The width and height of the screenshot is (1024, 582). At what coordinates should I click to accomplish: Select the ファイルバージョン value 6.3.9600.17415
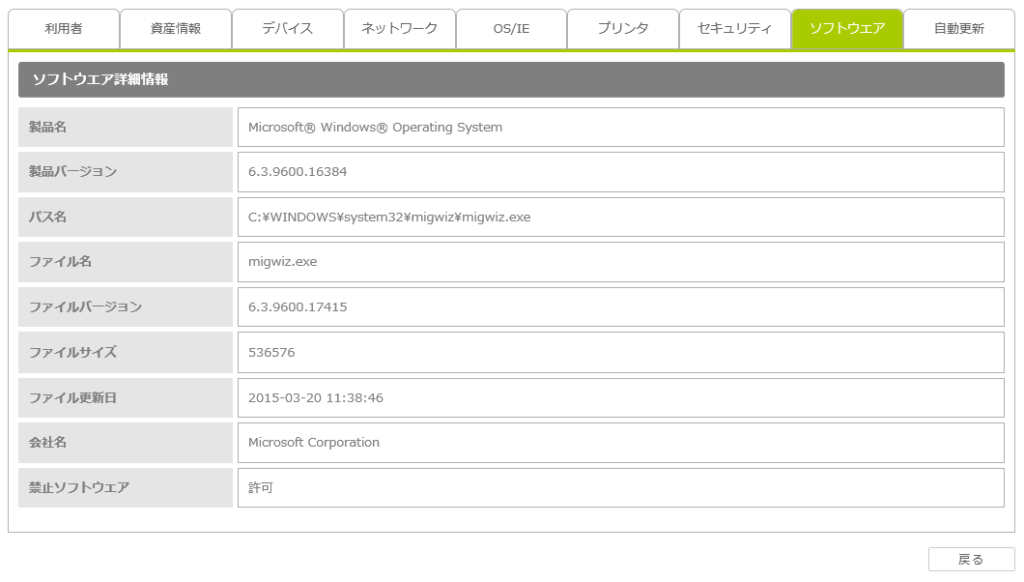click(620, 307)
